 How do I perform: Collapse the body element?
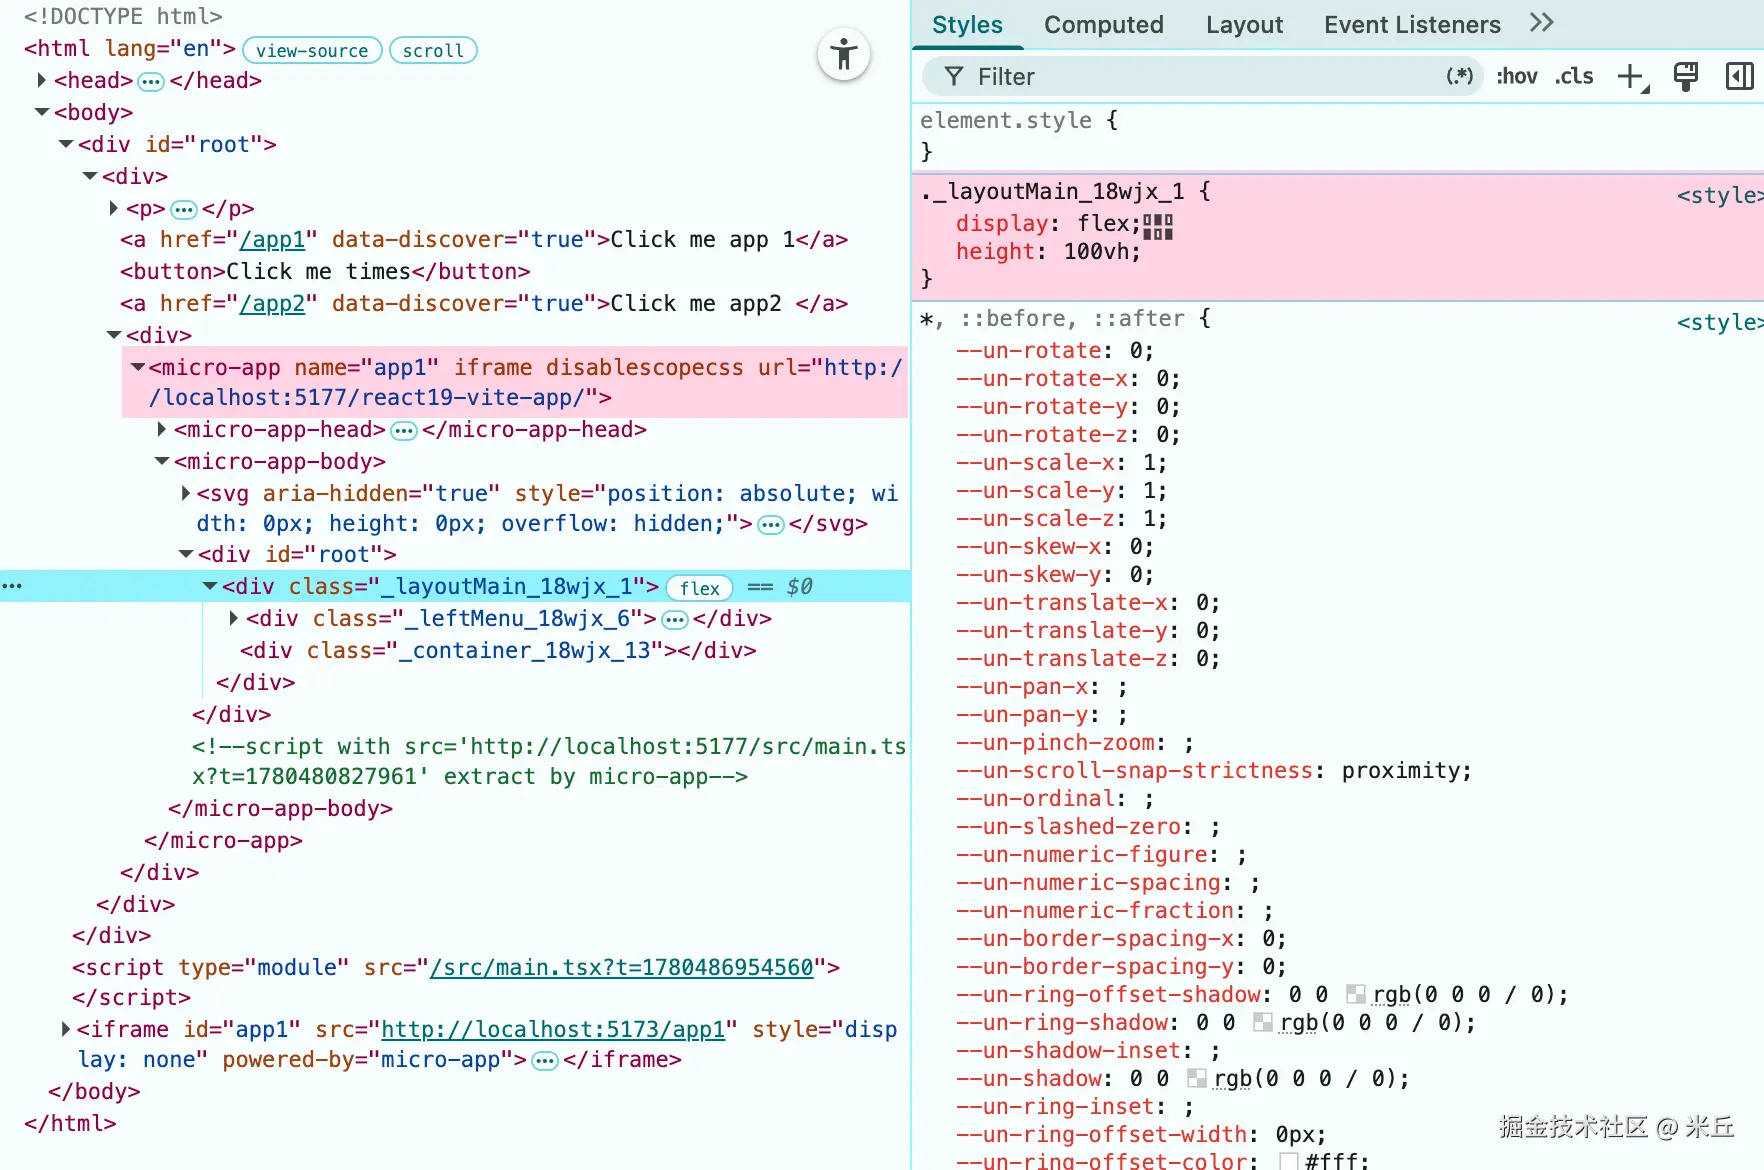click(x=42, y=112)
